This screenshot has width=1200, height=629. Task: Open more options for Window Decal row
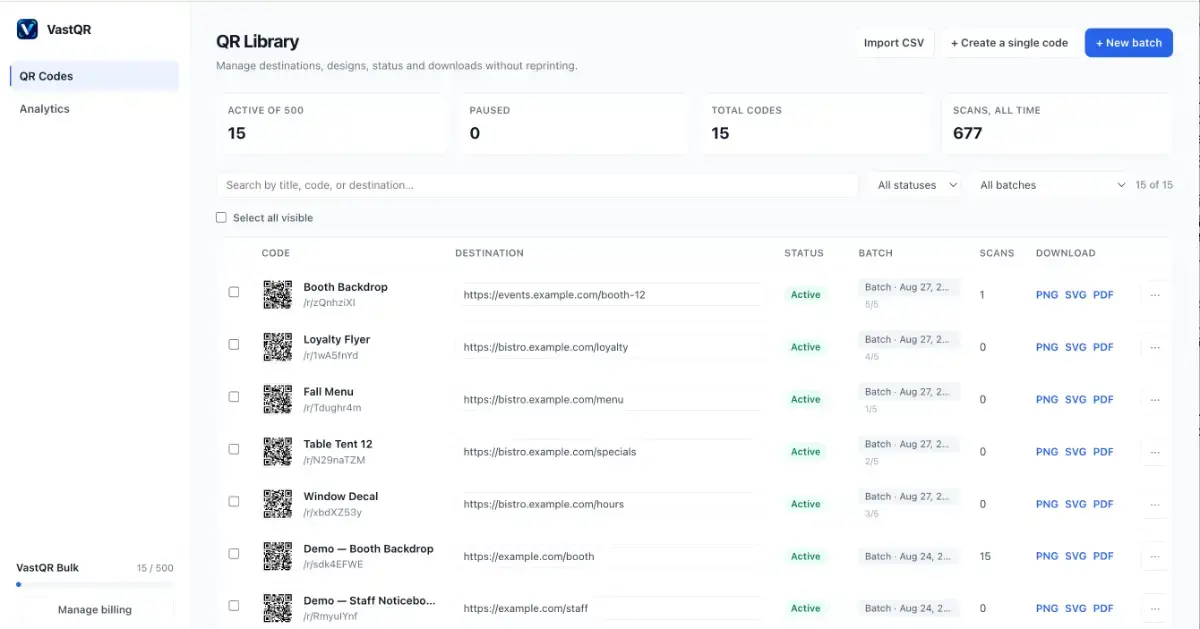point(1155,504)
